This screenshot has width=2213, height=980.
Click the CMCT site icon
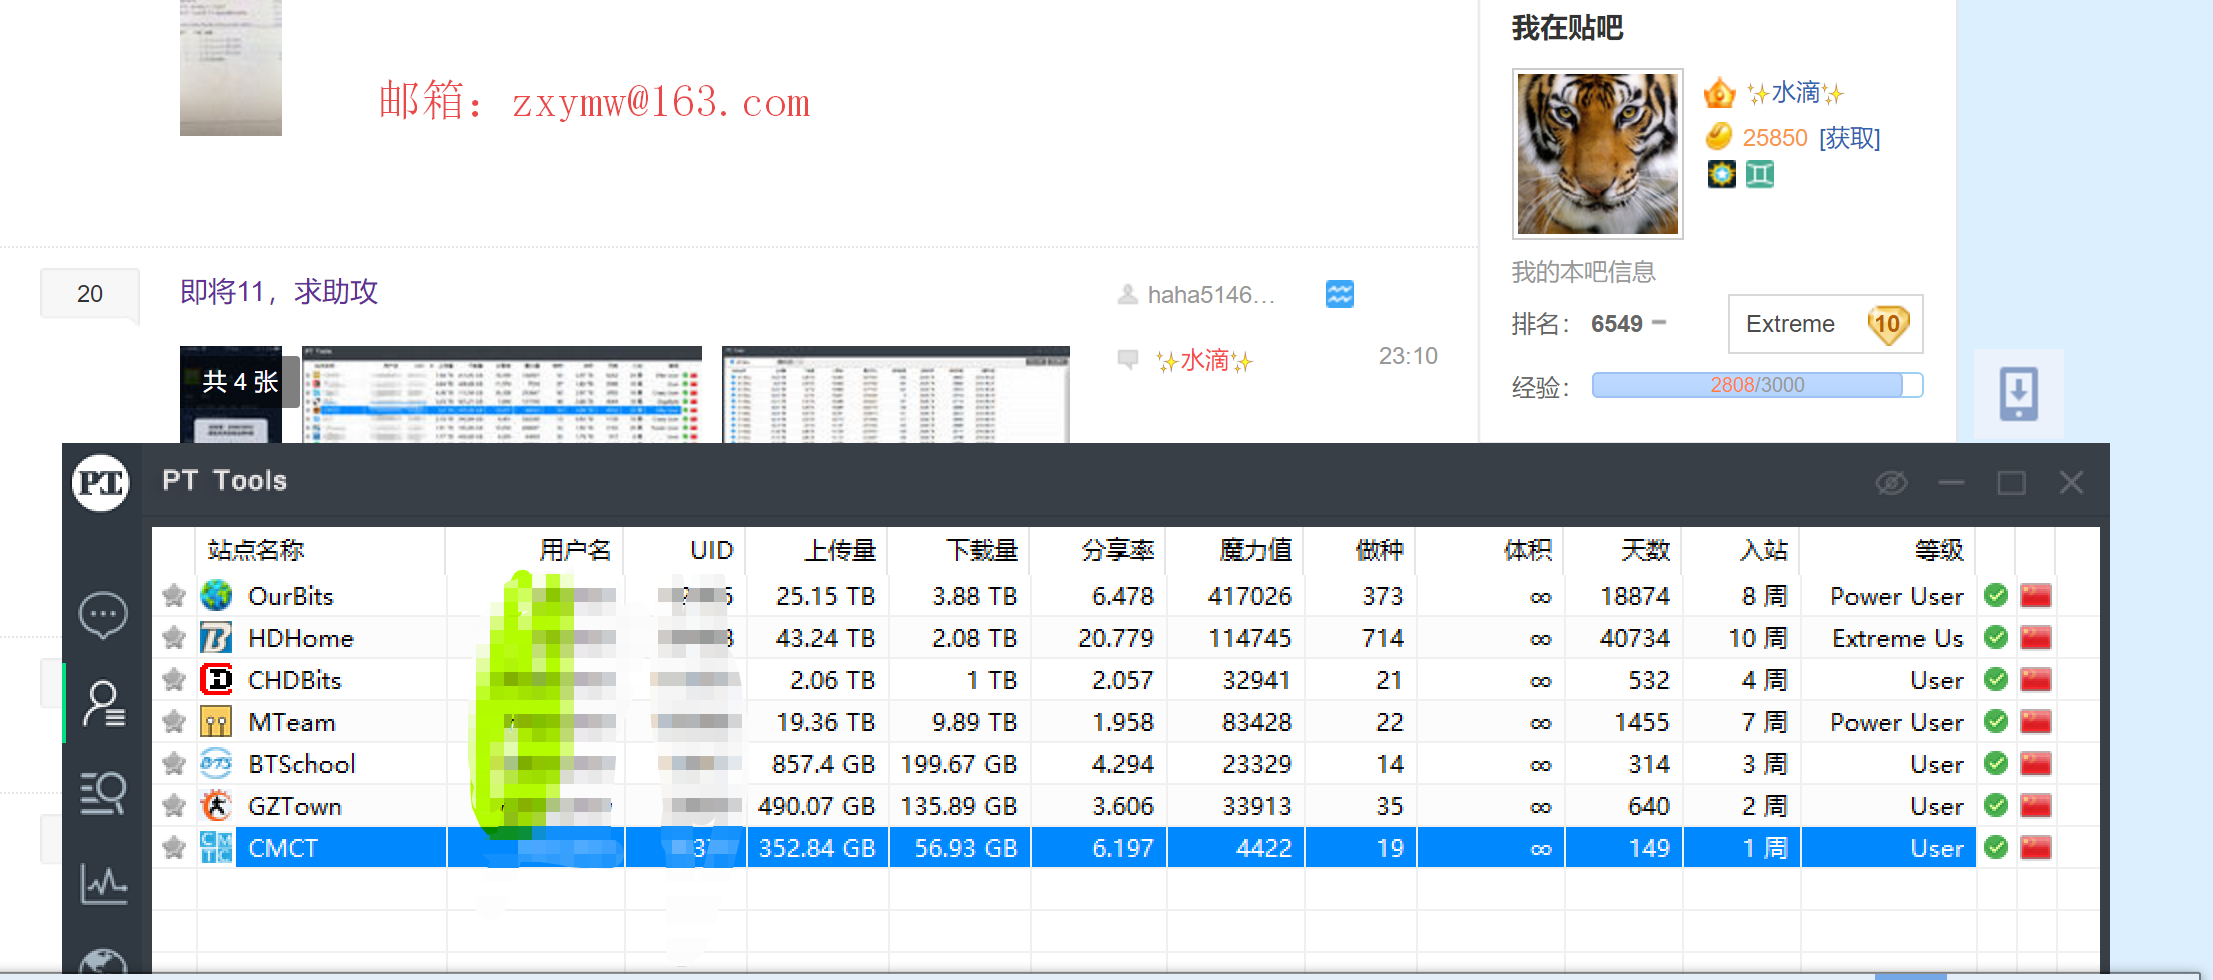tap(216, 848)
